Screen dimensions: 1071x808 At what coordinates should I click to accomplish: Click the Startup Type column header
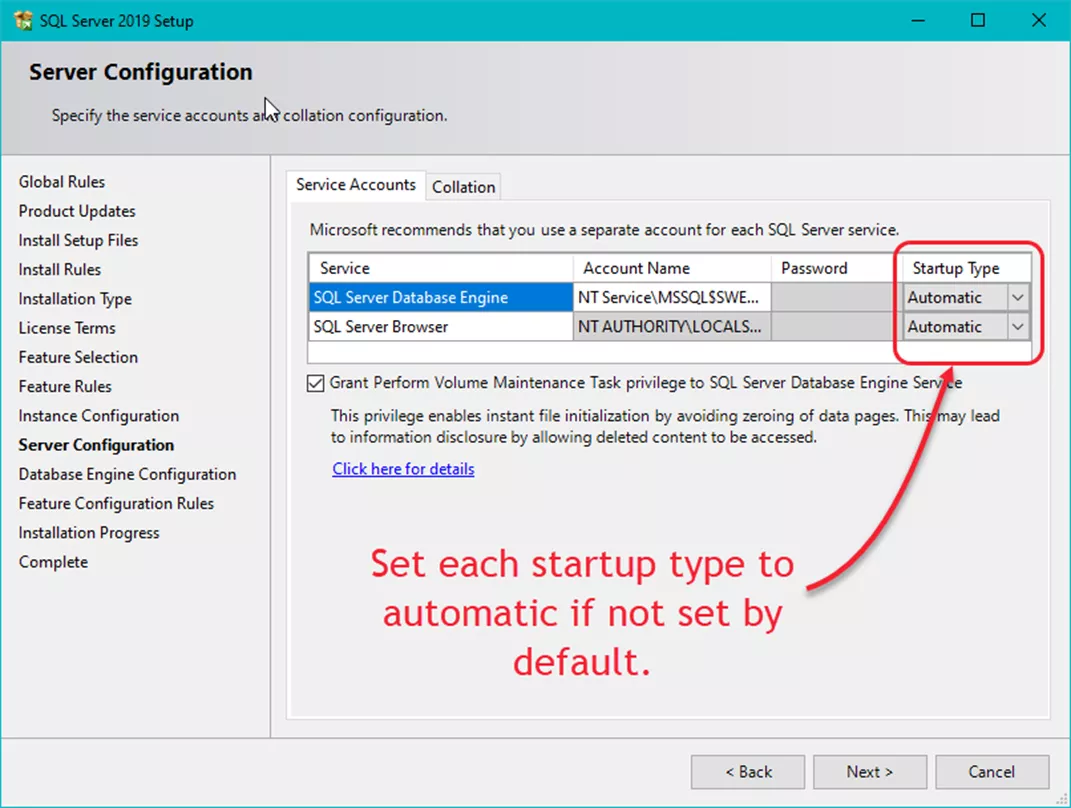click(966, 268)
